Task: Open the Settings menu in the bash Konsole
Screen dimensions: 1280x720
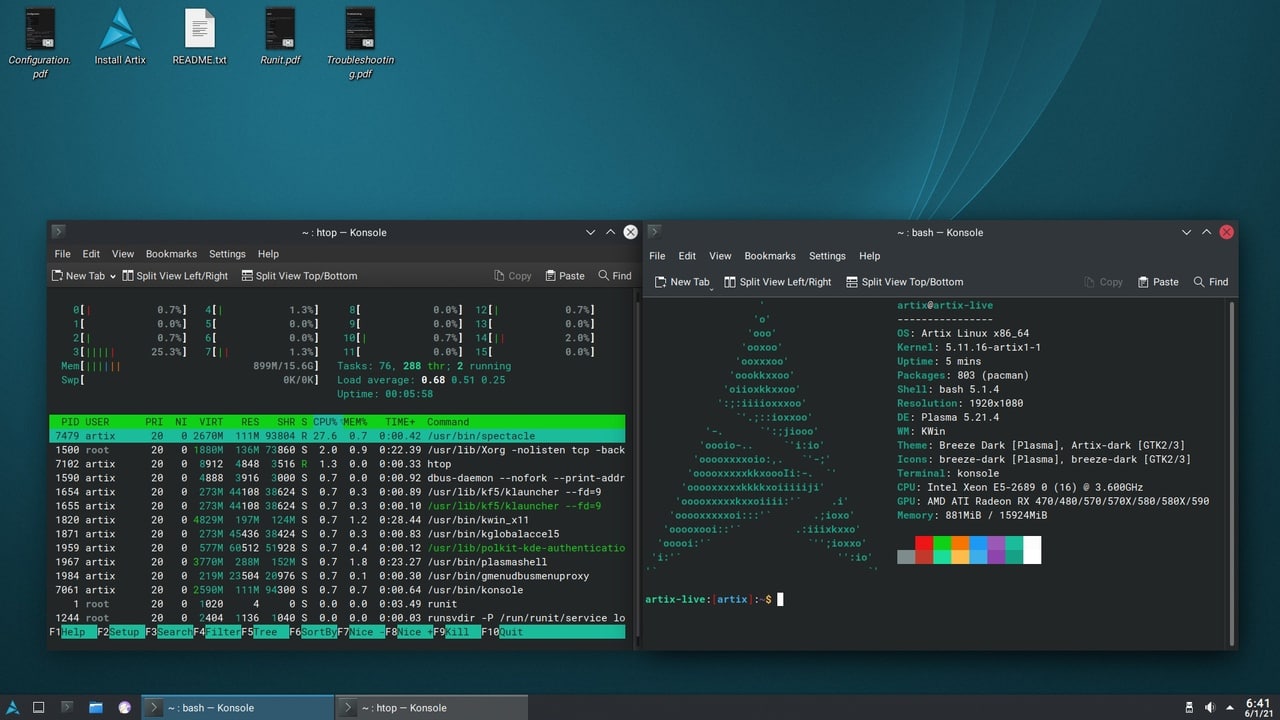Action: [x=827, y=256]
